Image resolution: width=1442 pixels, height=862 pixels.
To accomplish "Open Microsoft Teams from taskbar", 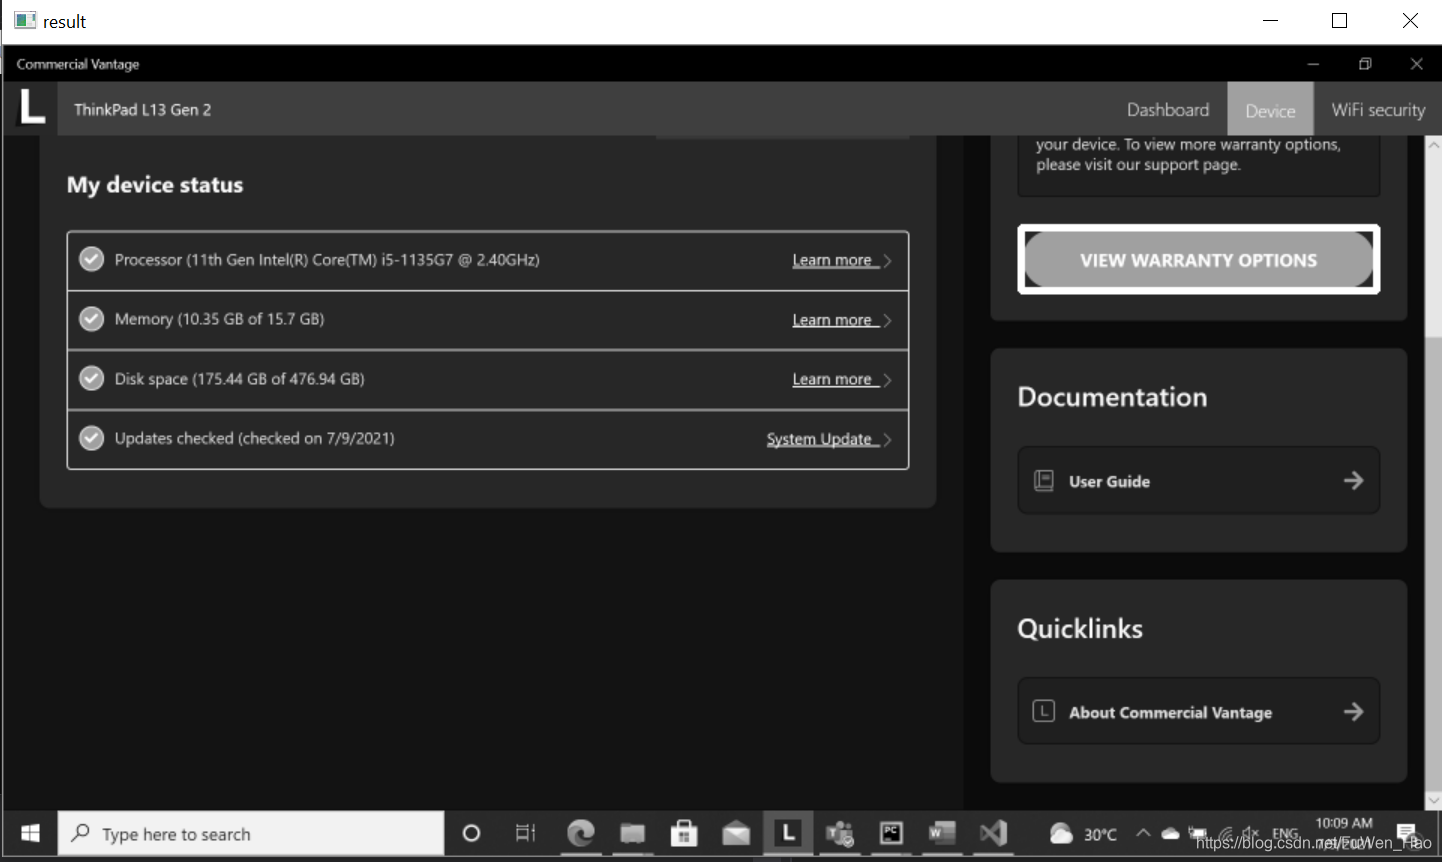I will point(840,833).
